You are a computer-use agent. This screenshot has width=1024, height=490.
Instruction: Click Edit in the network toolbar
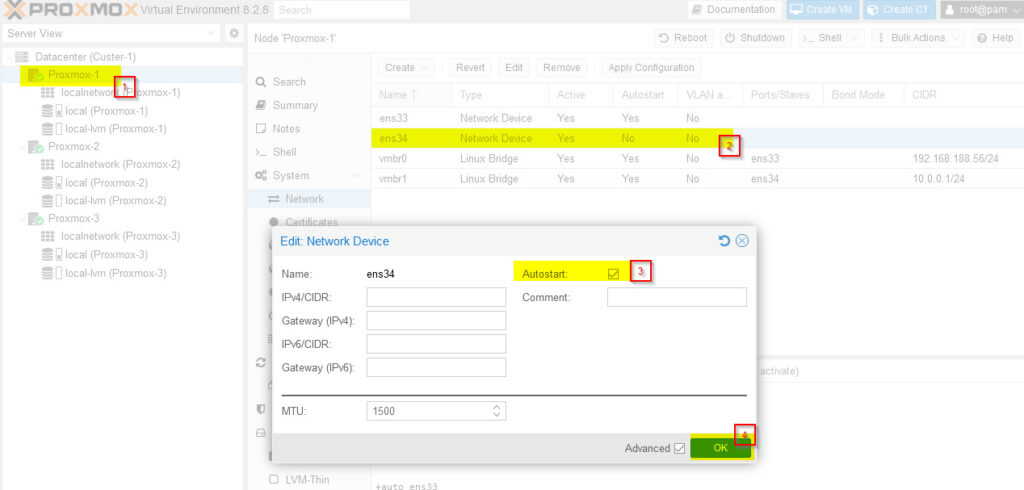point(514,68)
